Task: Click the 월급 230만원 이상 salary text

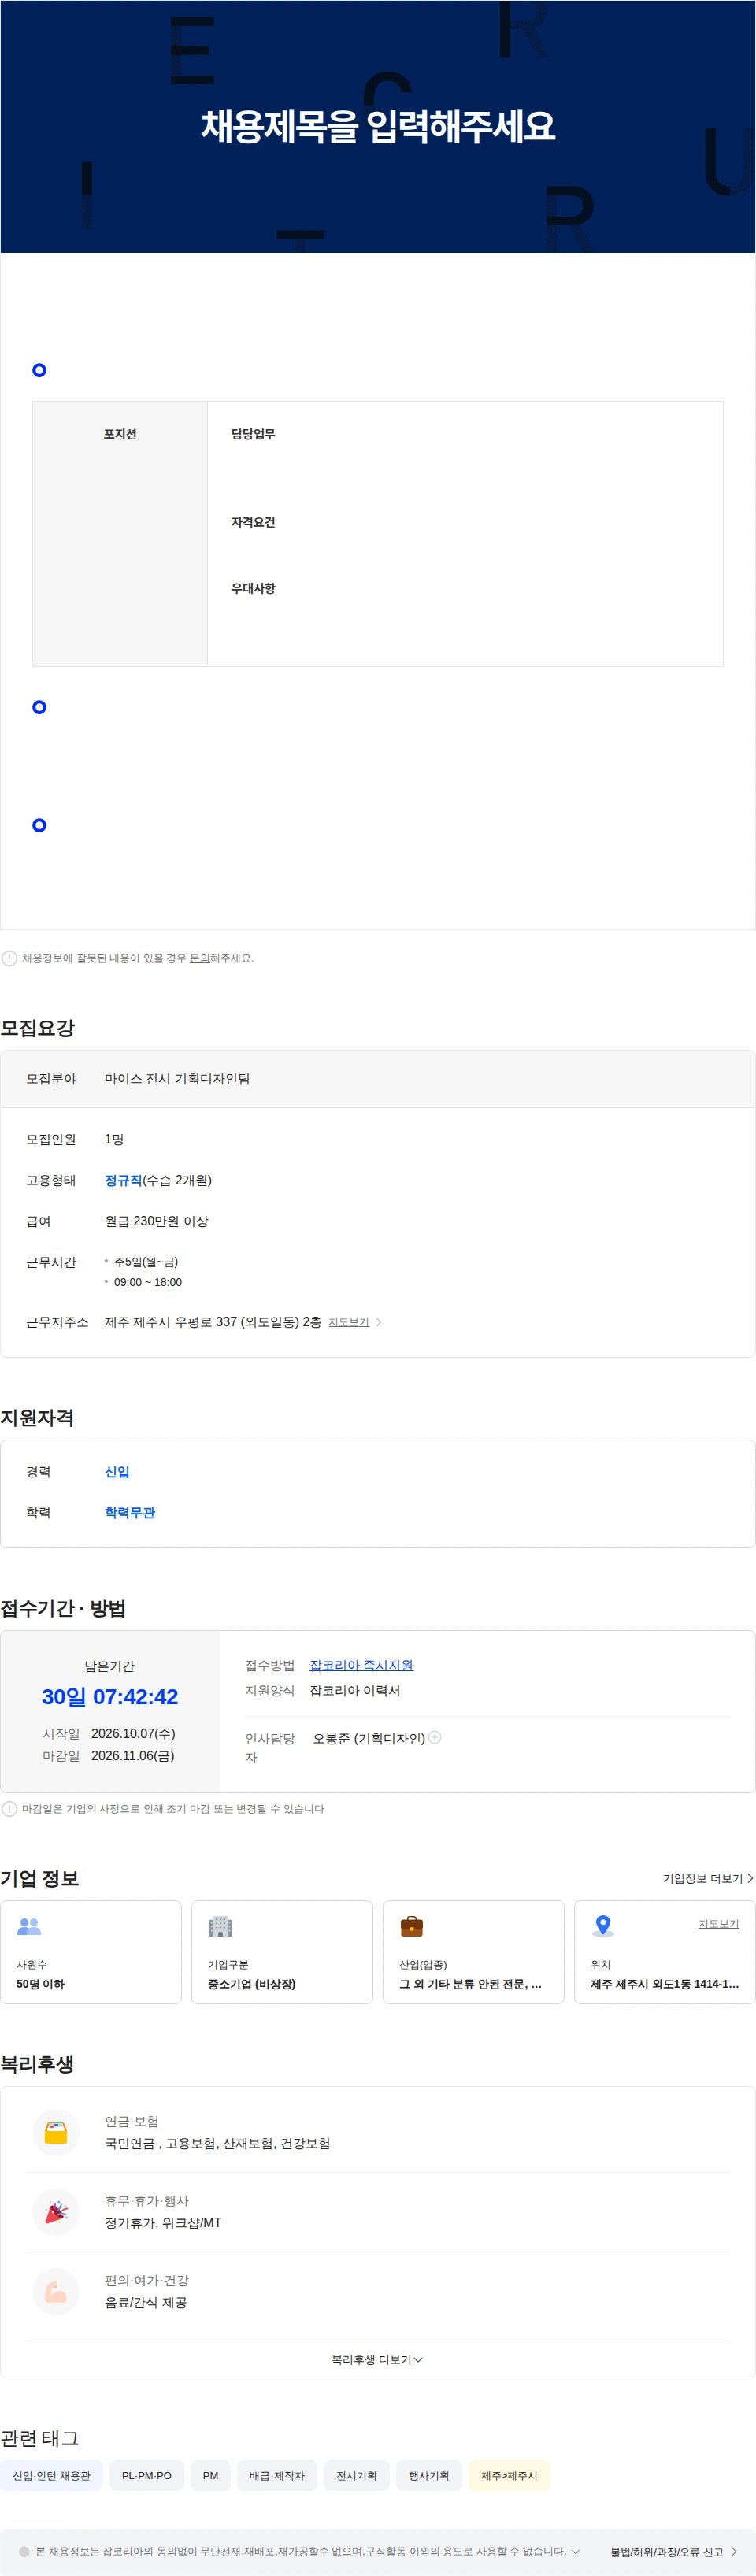Action: click(156, 1220)
